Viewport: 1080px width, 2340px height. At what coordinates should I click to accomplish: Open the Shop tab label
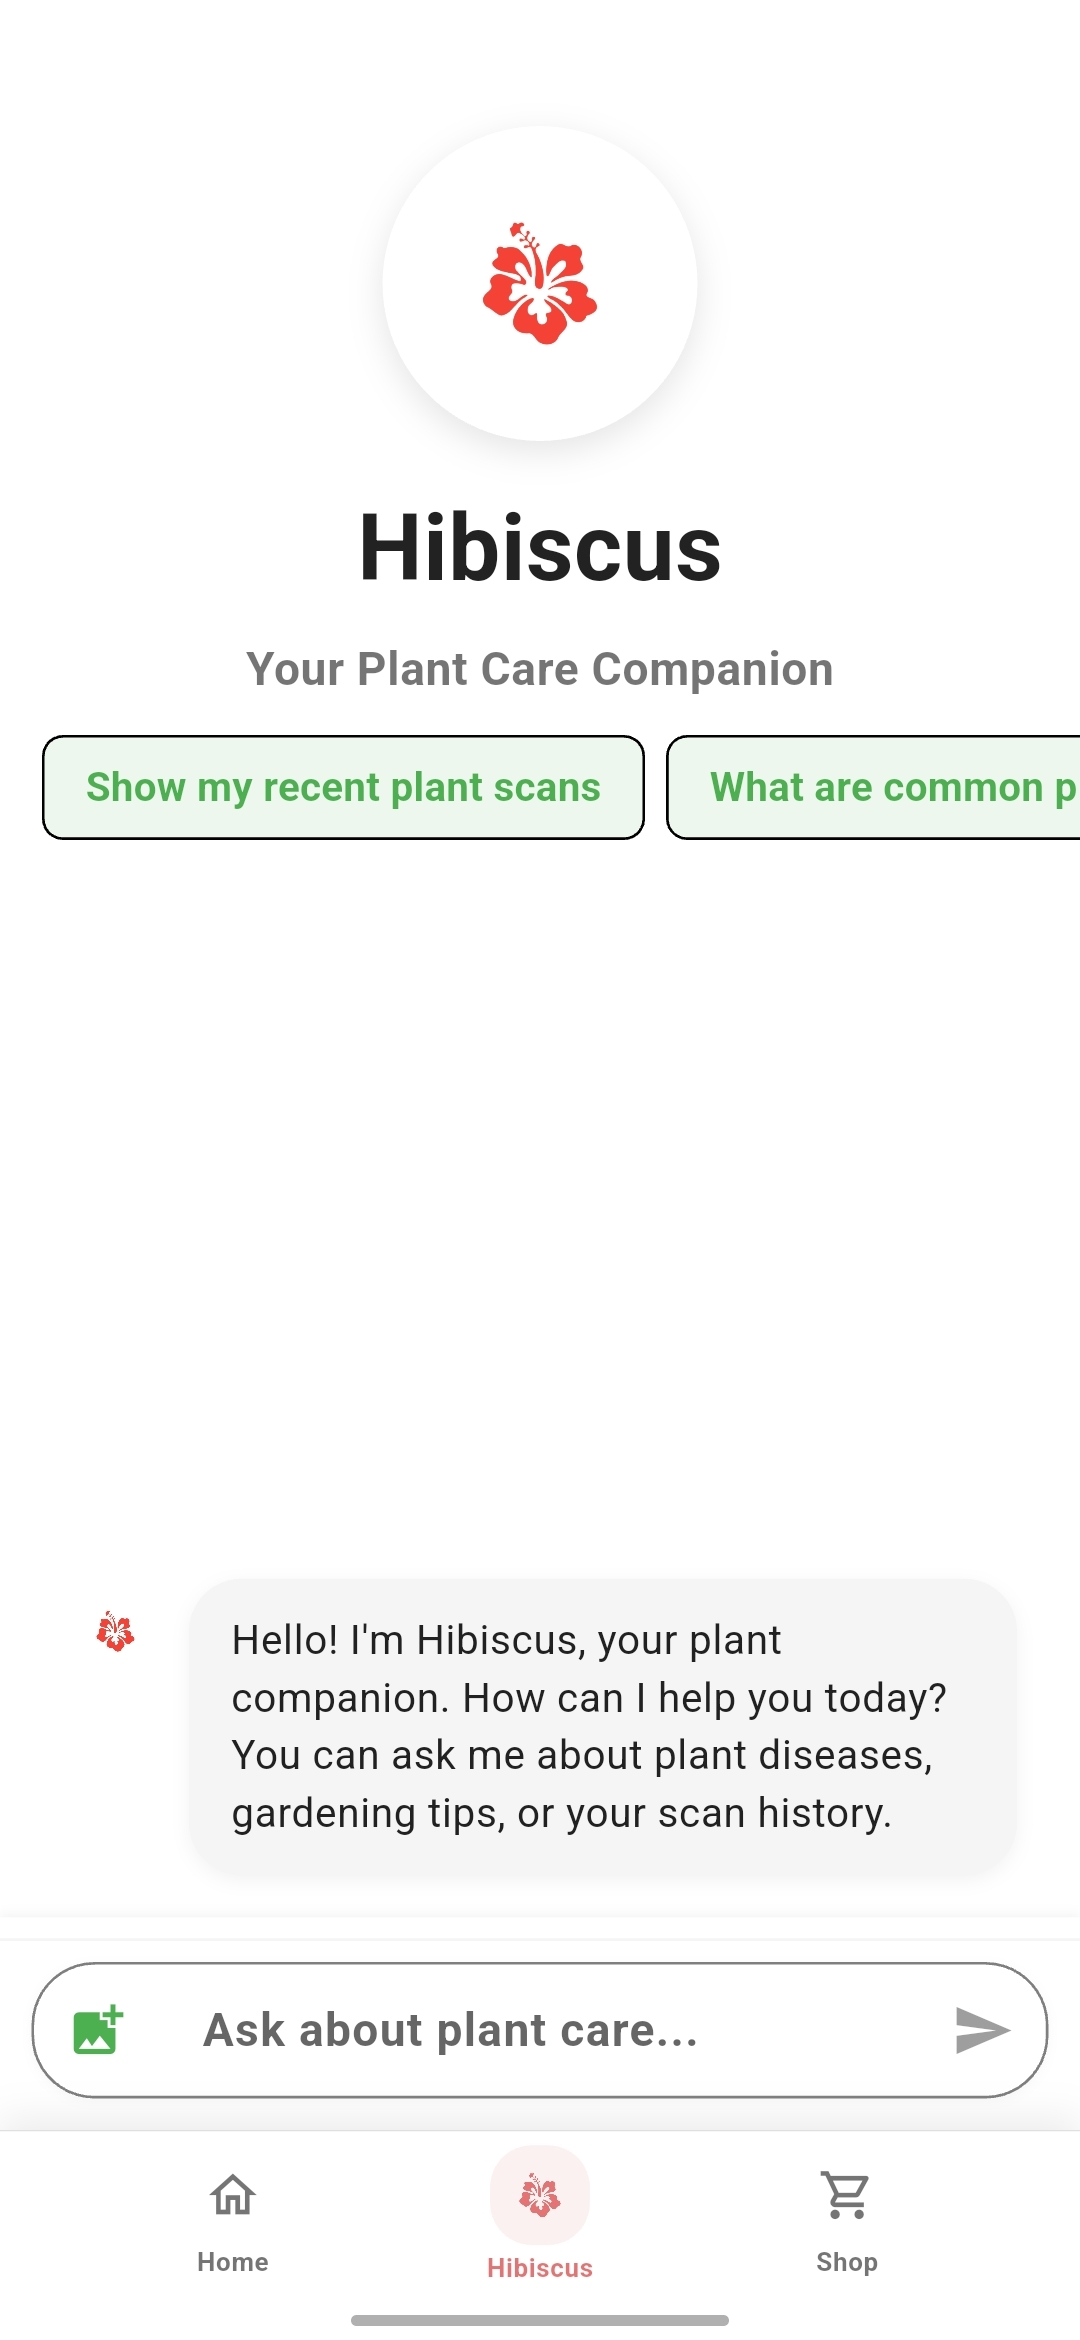point(846,2262)
